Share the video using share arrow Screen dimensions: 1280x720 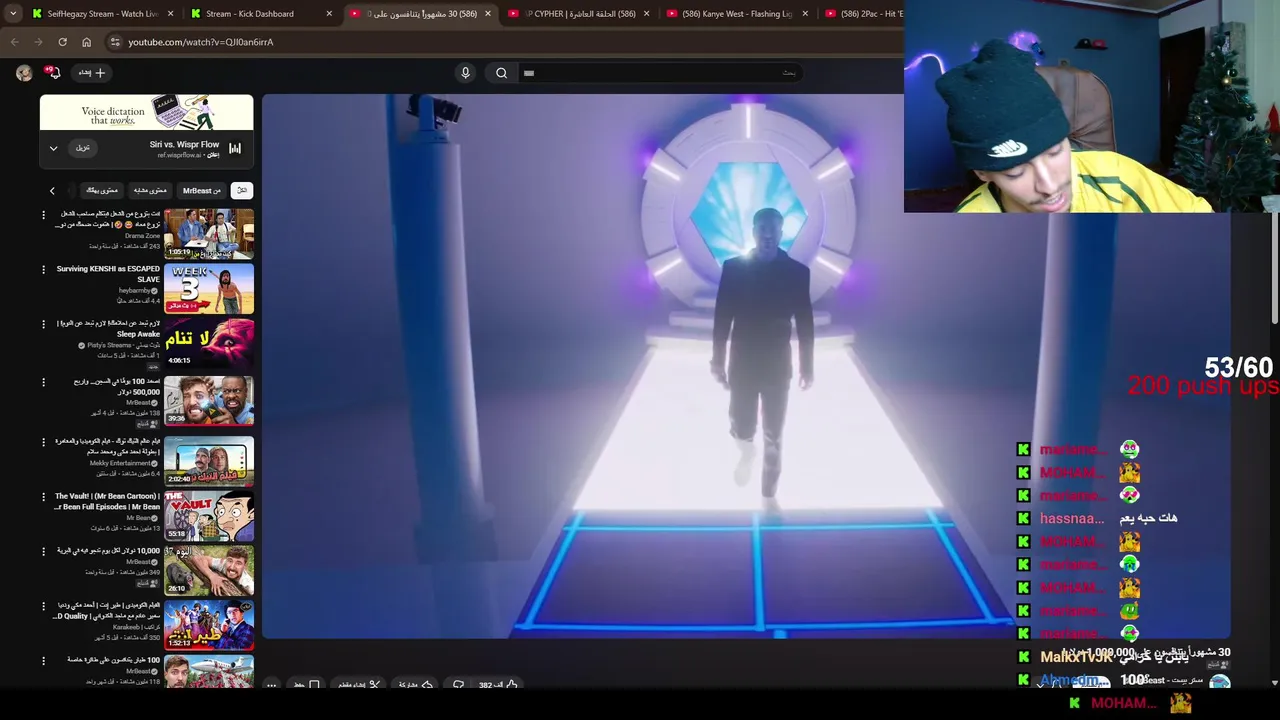coord(415,684)
